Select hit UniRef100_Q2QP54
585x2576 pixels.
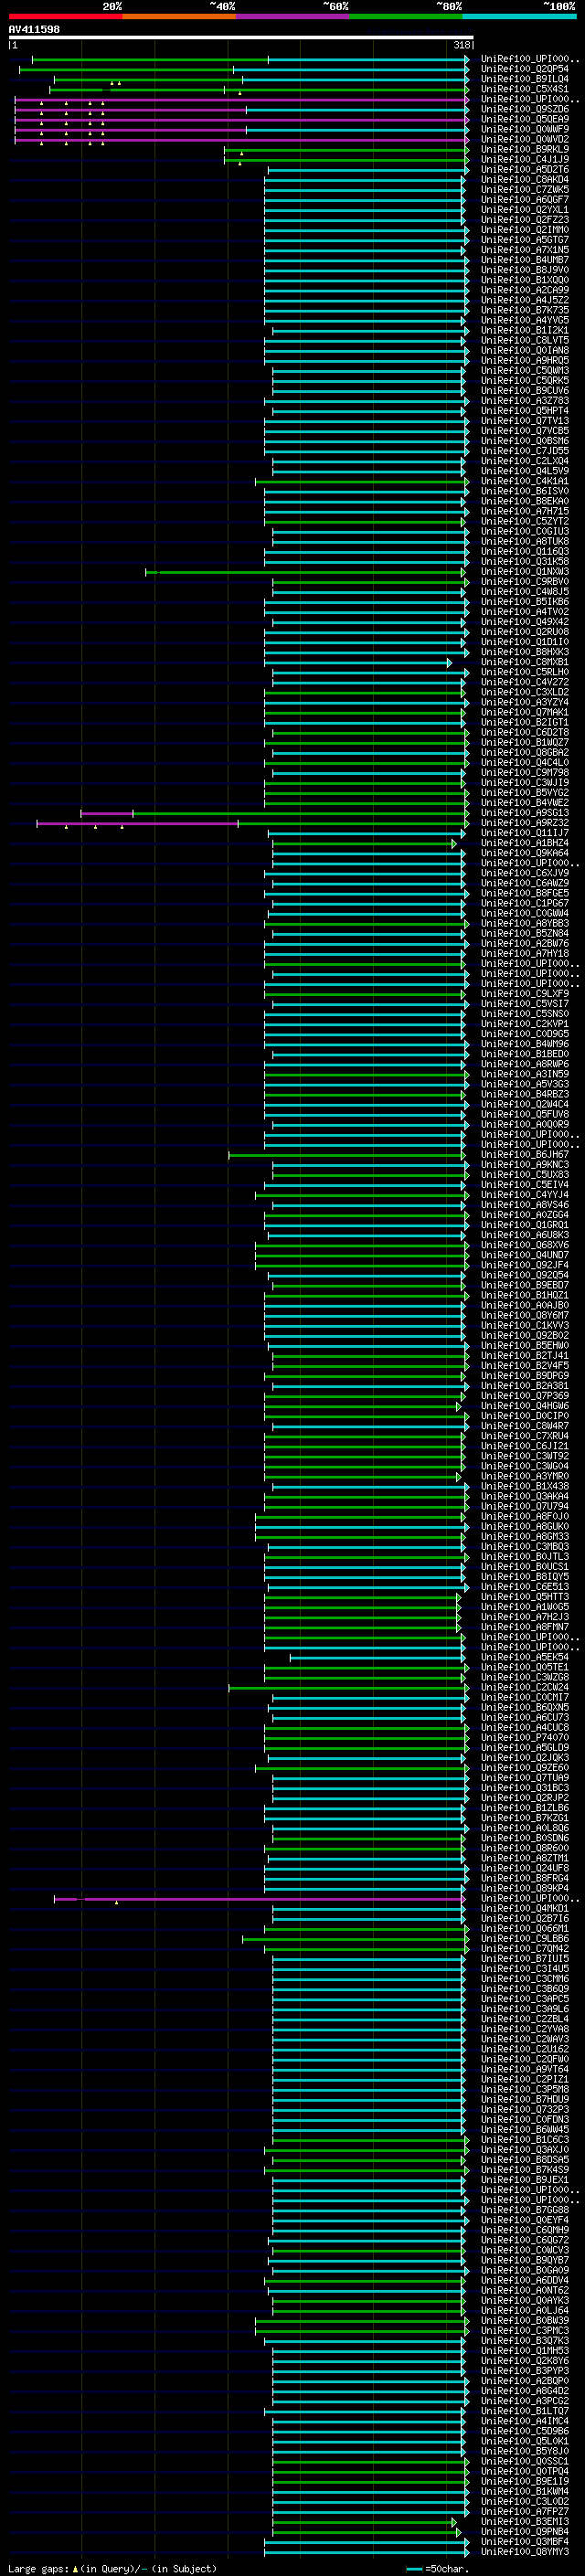pyautogui.click(x=524, y=69)
